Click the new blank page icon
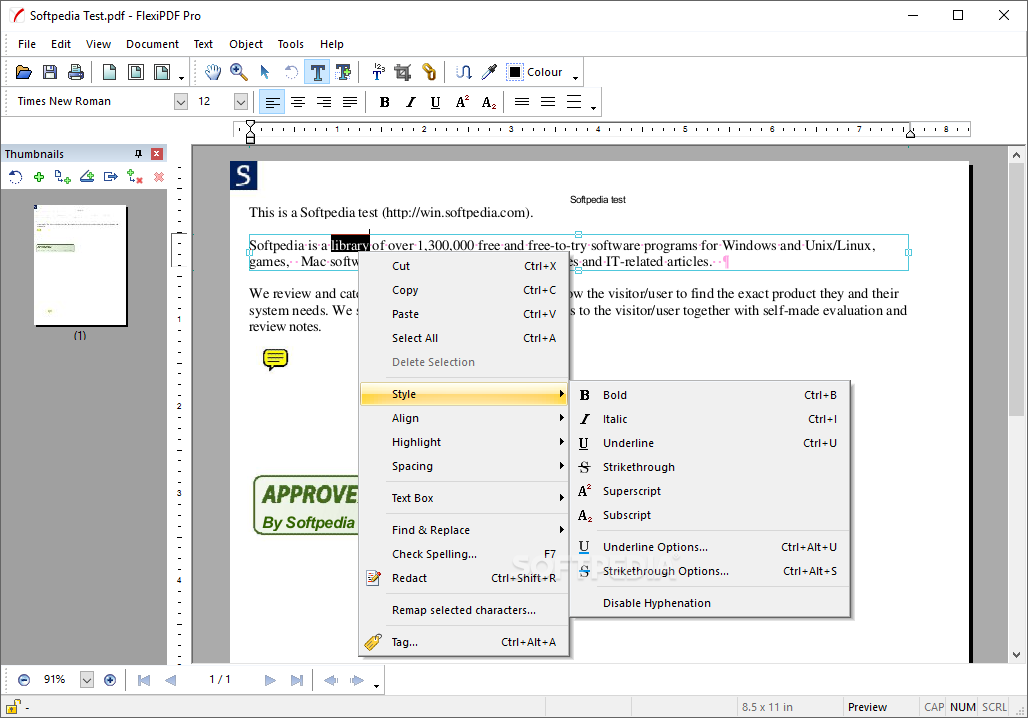Screen dimensions: 1028x718 (x=109, y=72)
